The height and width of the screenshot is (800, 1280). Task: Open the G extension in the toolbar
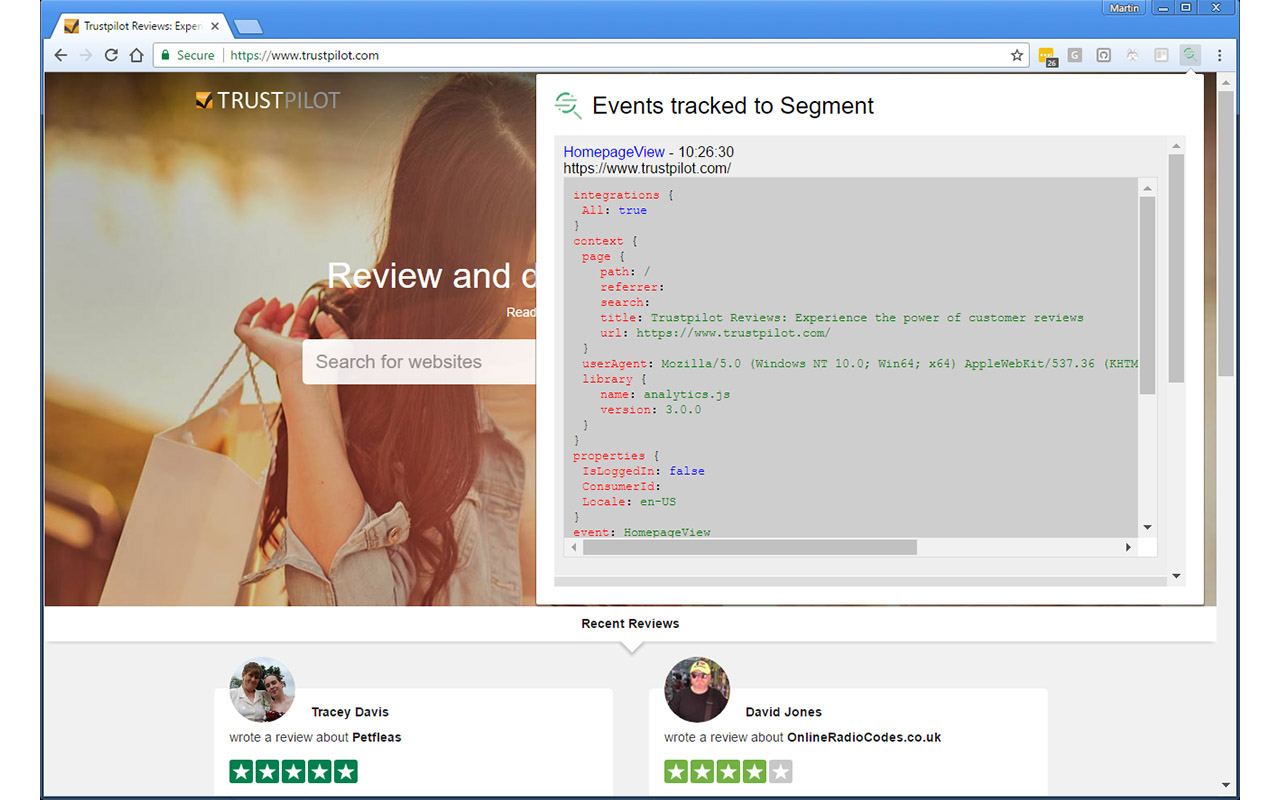[x=1075, y=56]
